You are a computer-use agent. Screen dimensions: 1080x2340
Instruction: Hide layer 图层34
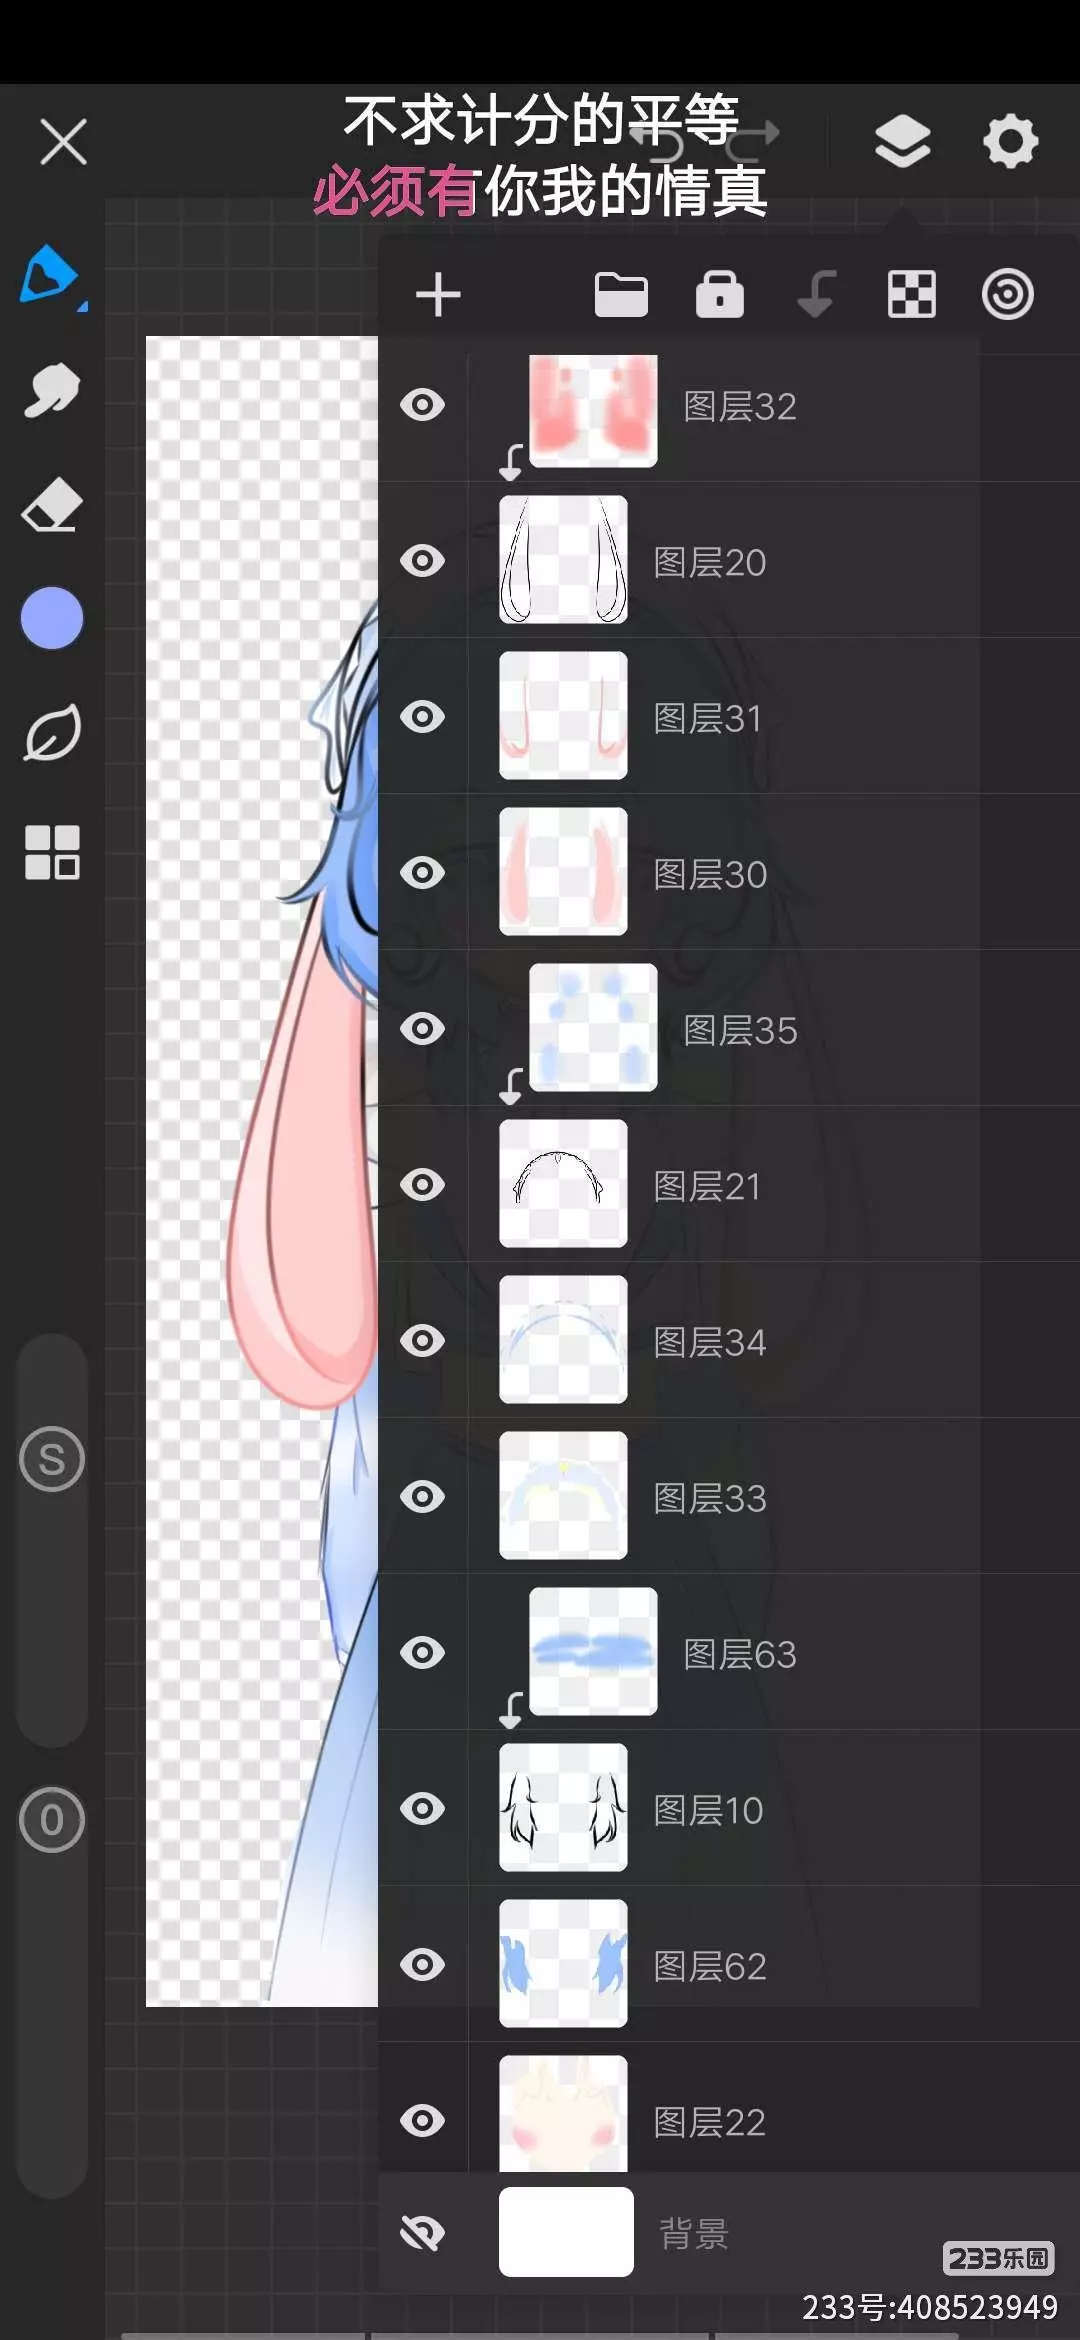[423, 1341]
